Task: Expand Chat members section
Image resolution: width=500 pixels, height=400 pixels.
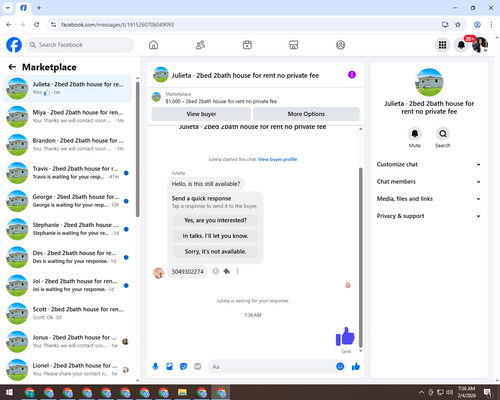Action: coord(429,182)
